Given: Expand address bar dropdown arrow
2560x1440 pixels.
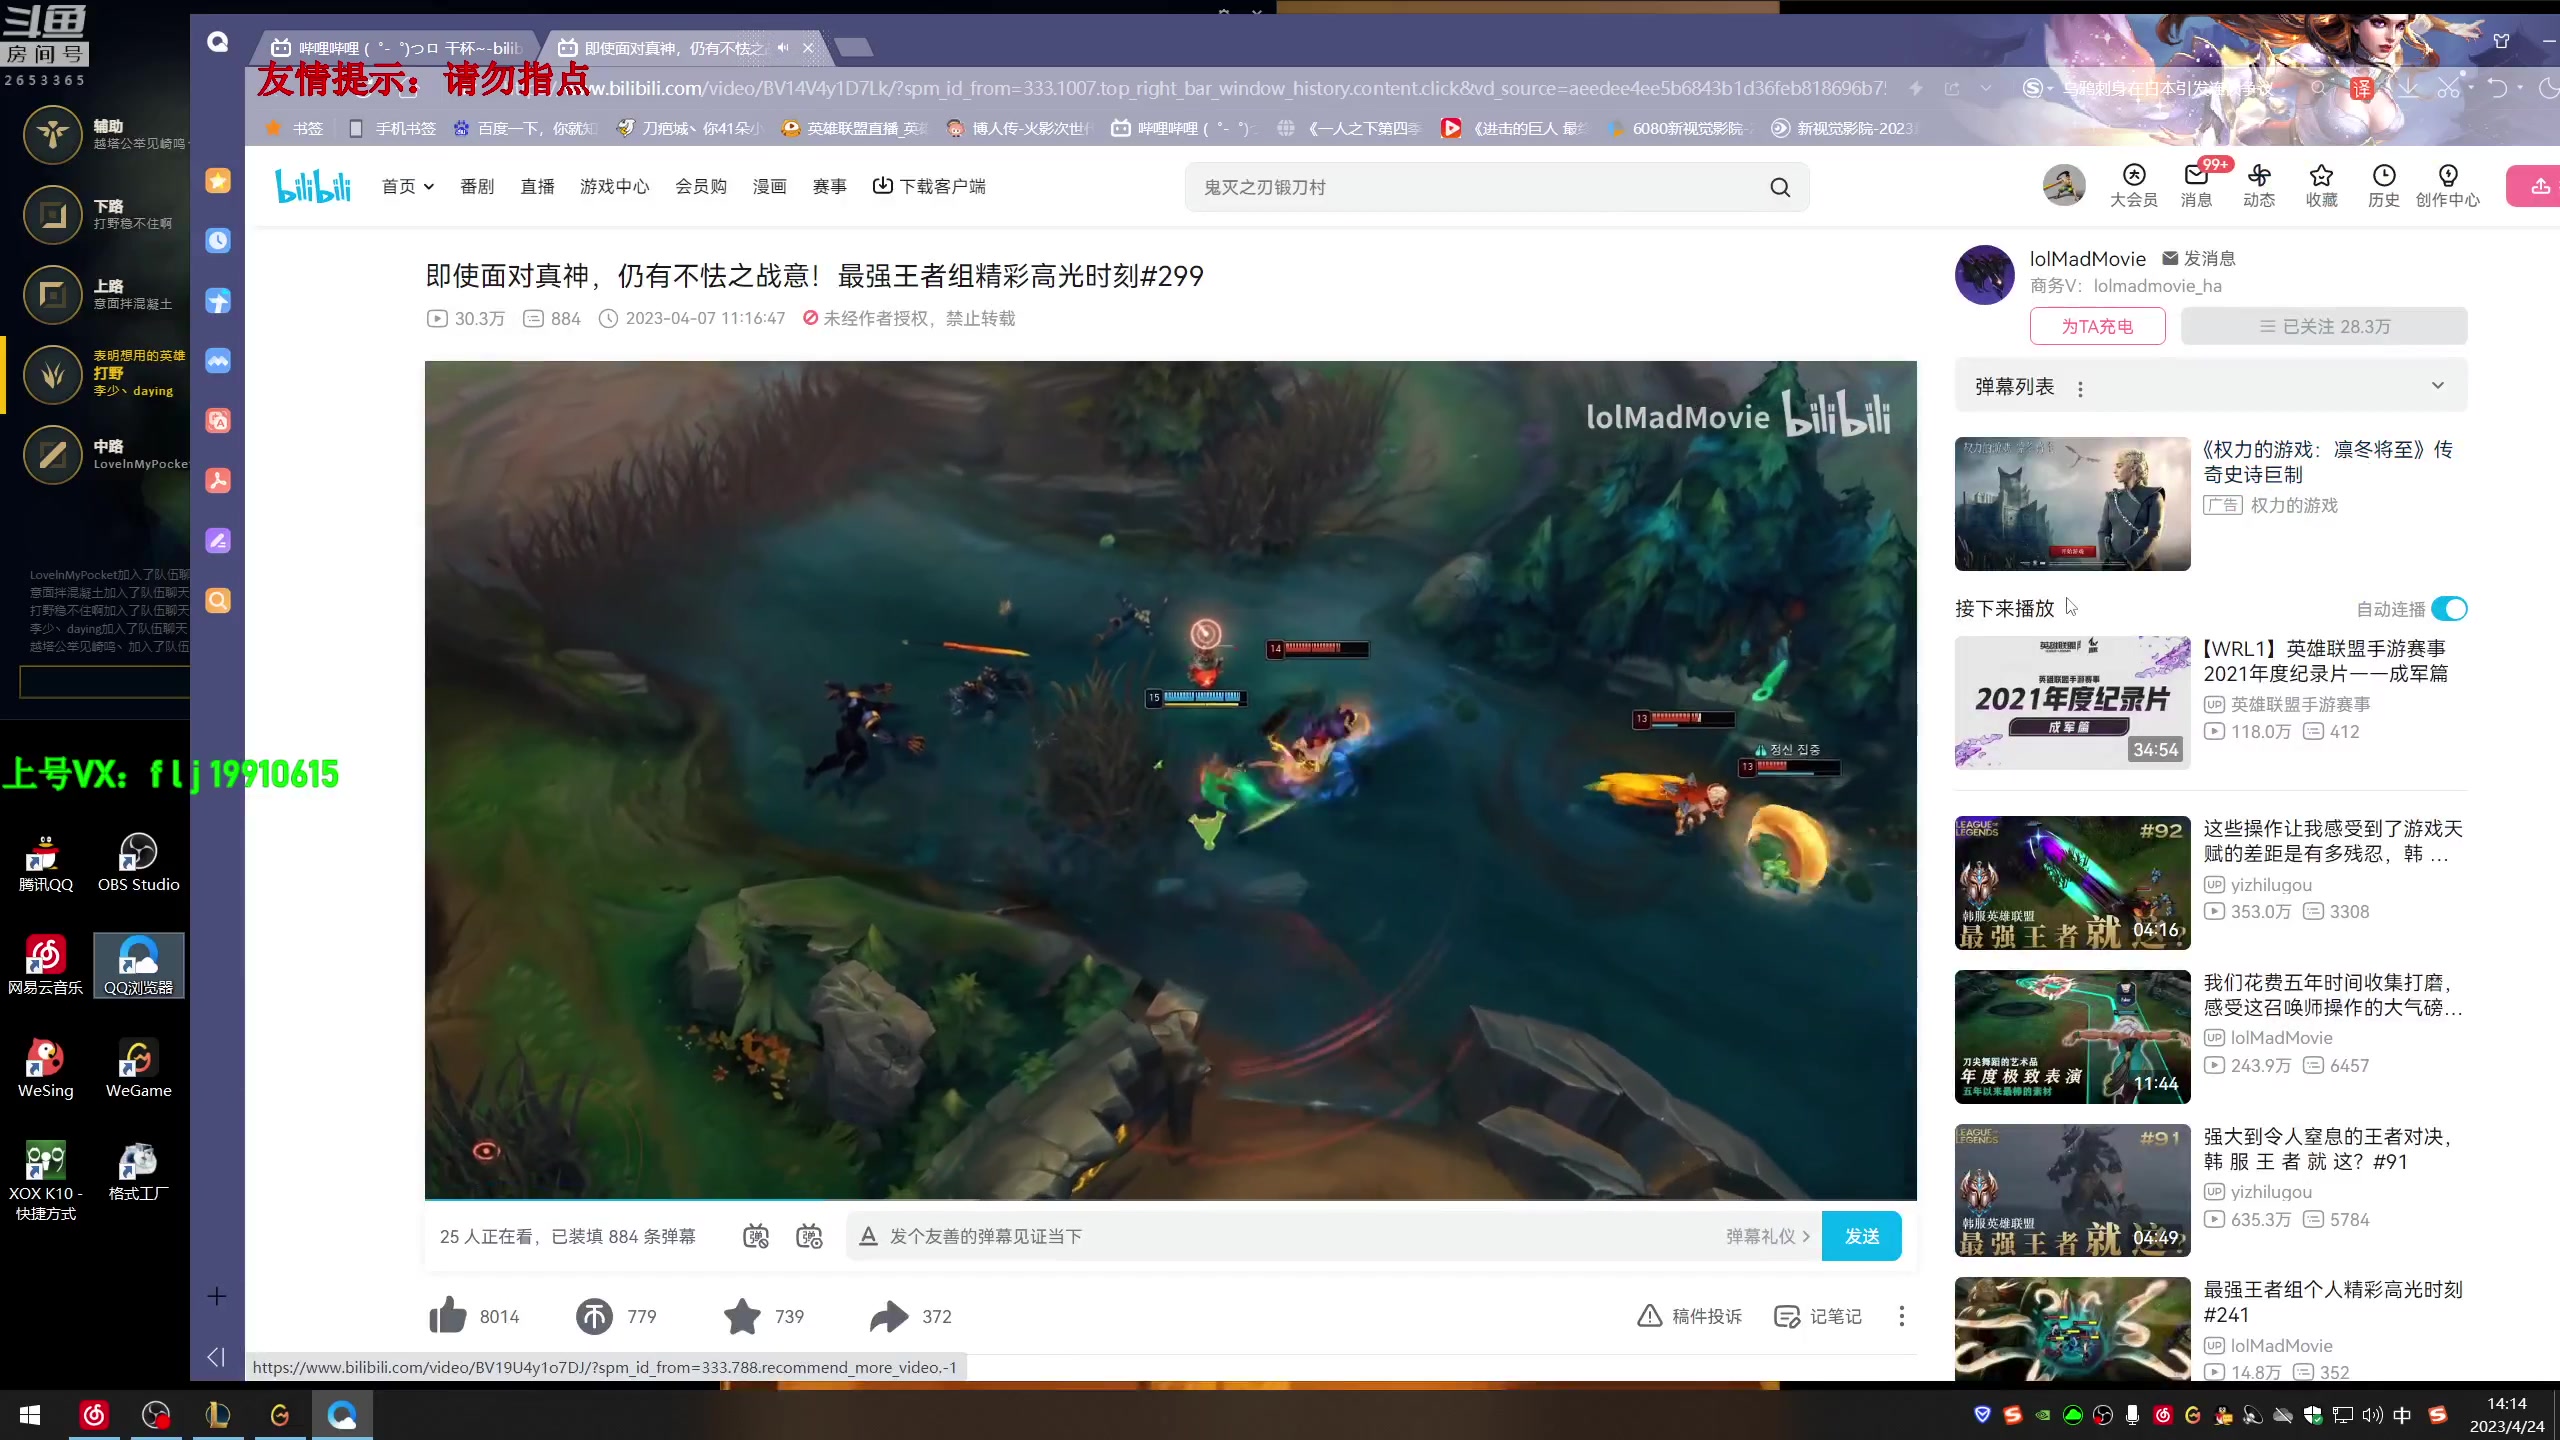Looking at the screenshot, I should point(1985,88).
